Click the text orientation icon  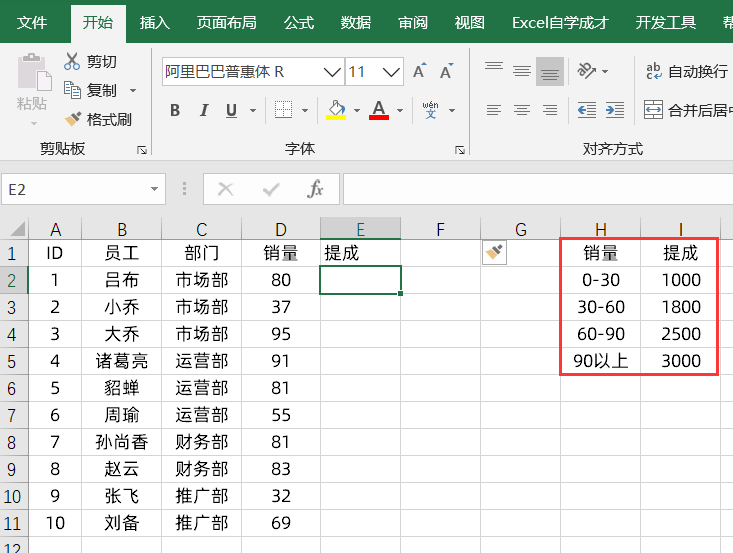587,71
